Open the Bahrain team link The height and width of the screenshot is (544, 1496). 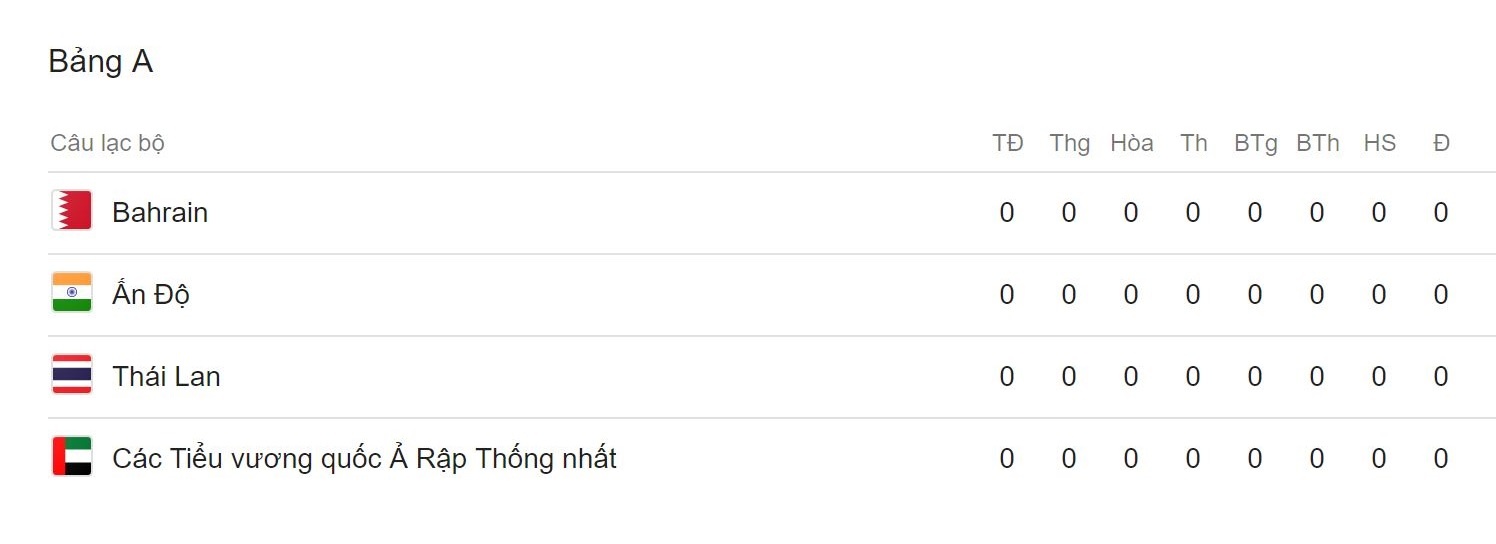click(x=160, y=213)
